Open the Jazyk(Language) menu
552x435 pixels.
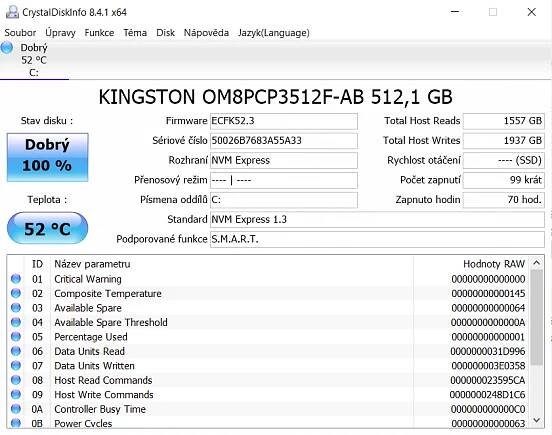pyautogui.click(x=274, y=33)
